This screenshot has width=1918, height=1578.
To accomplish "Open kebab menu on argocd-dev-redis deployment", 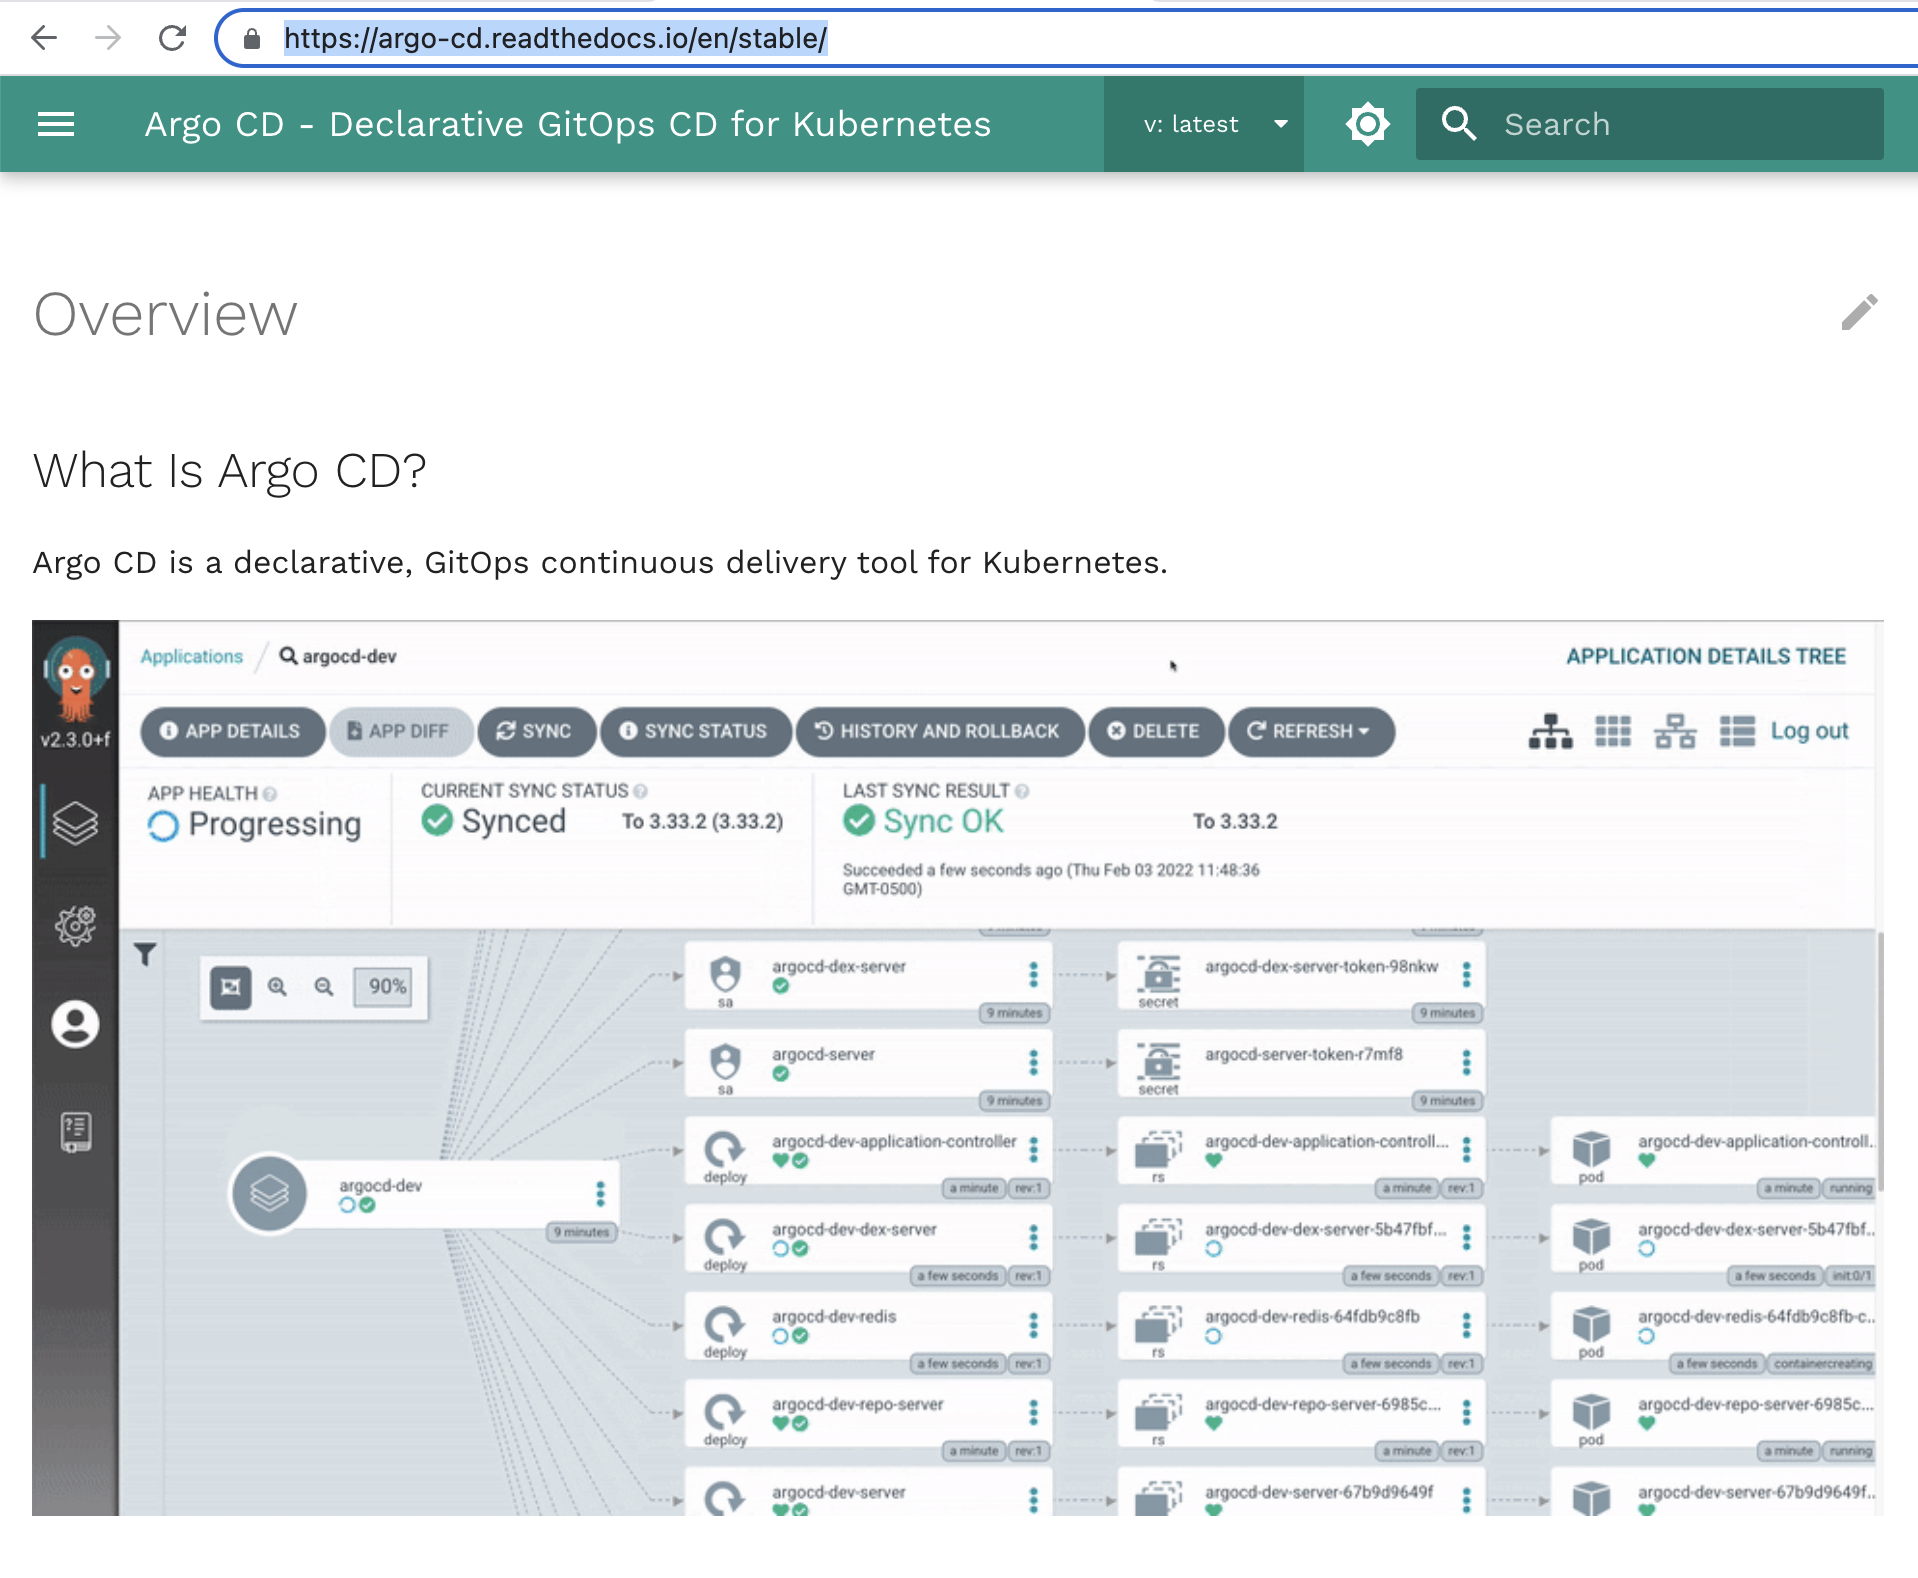I will click(x=1035, y=1328).
